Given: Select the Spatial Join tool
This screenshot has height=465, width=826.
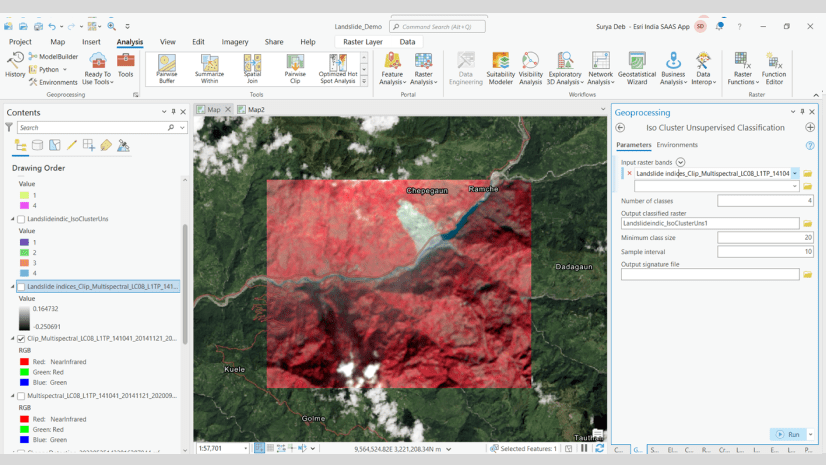Looking at the screenshot, I should (x=252, y=69).
